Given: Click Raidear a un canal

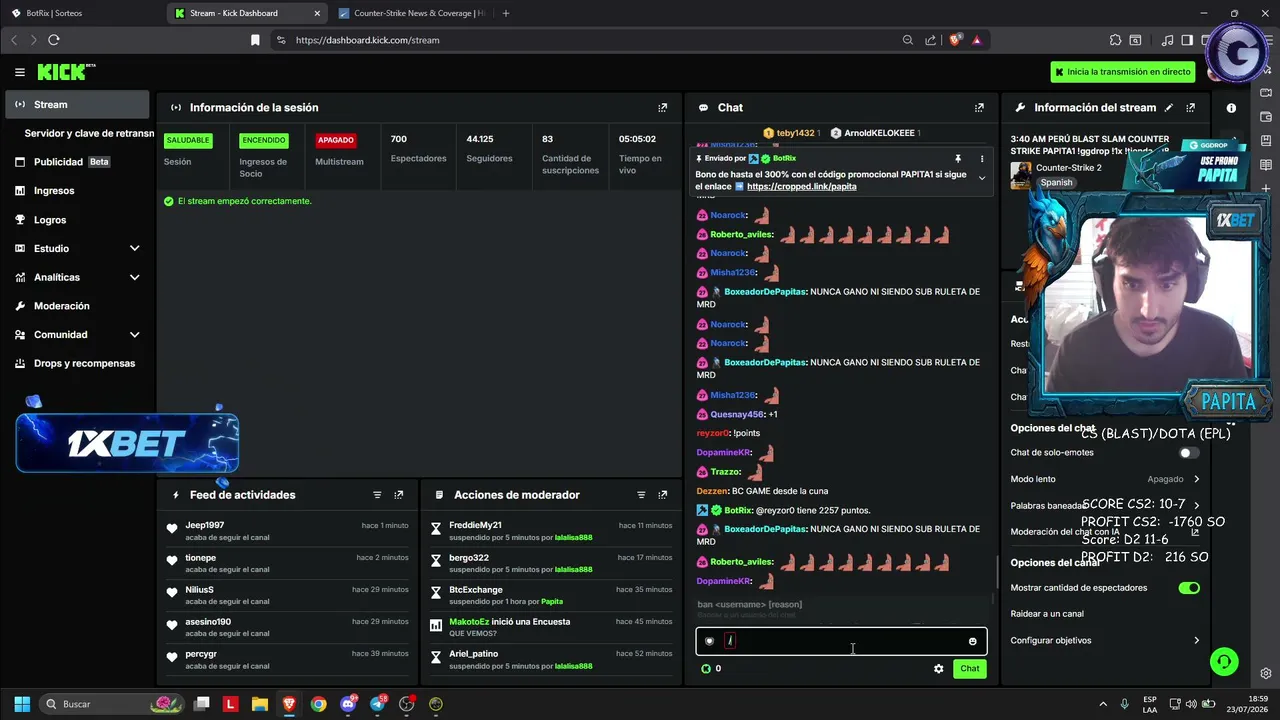Looking at the screenshot, I should click(1047, 613).
